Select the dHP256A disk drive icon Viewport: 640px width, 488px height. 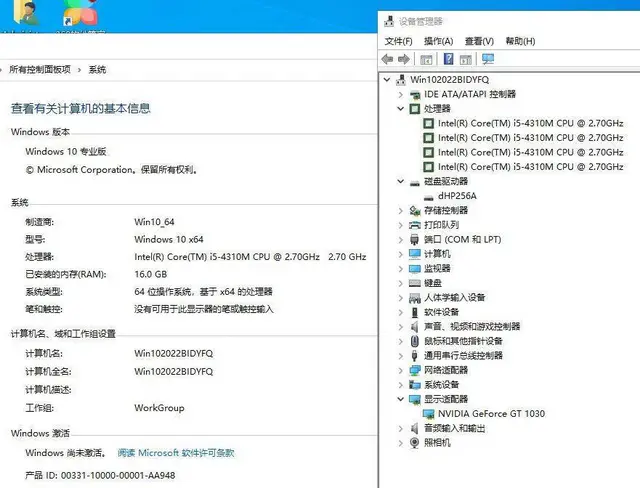[429, 197]
